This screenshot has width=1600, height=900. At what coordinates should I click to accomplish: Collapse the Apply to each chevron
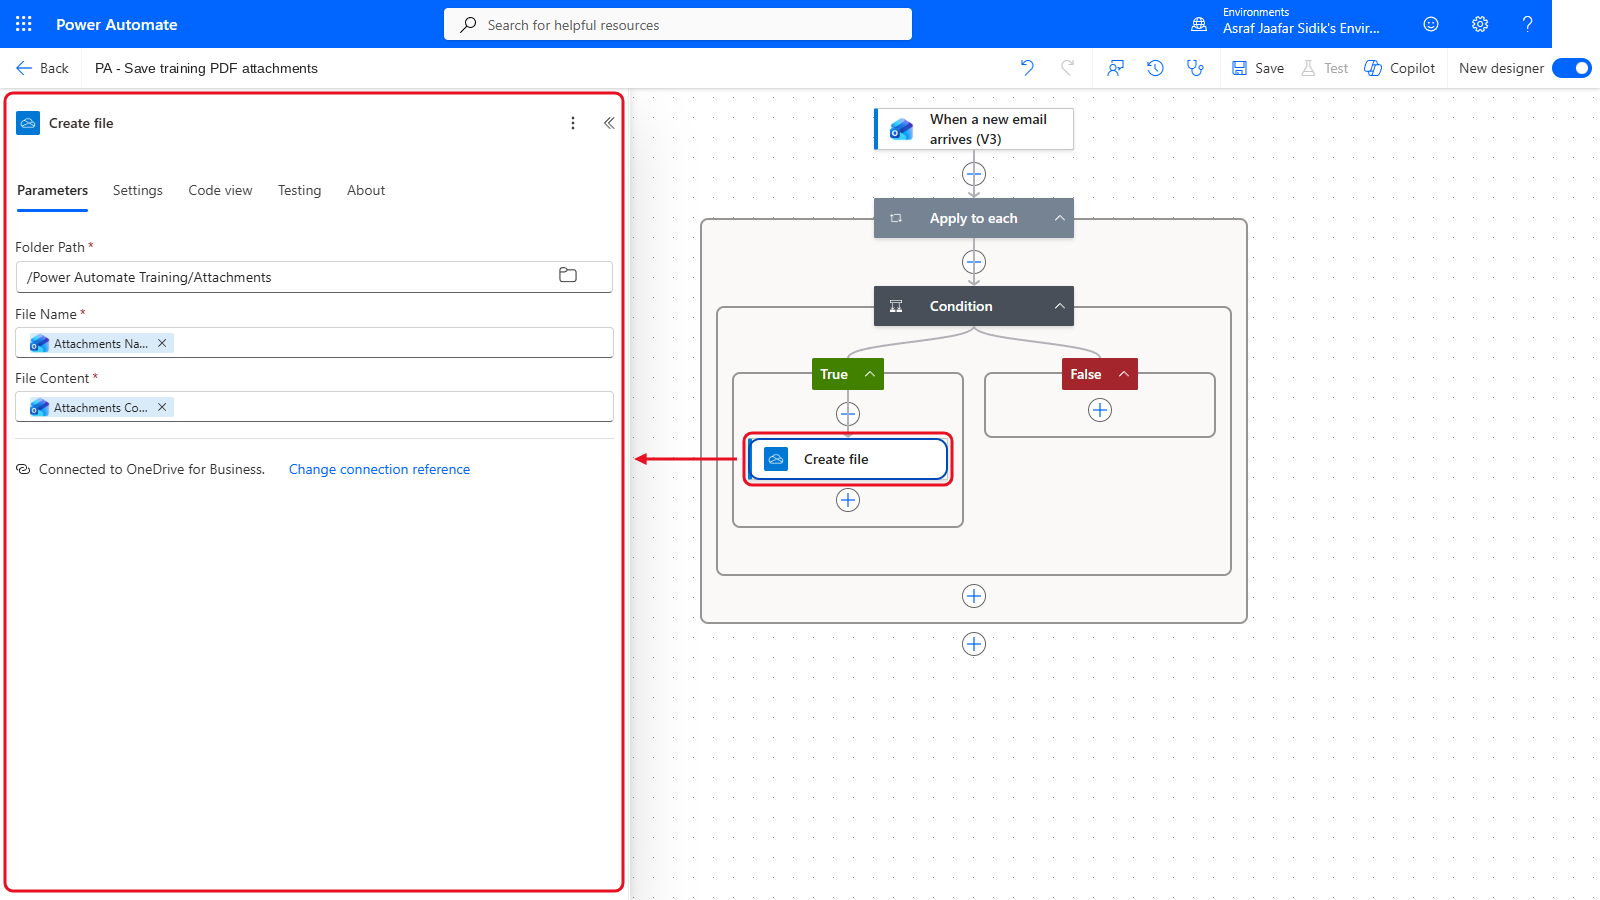pyautogui.click(x=1059, y=218)
